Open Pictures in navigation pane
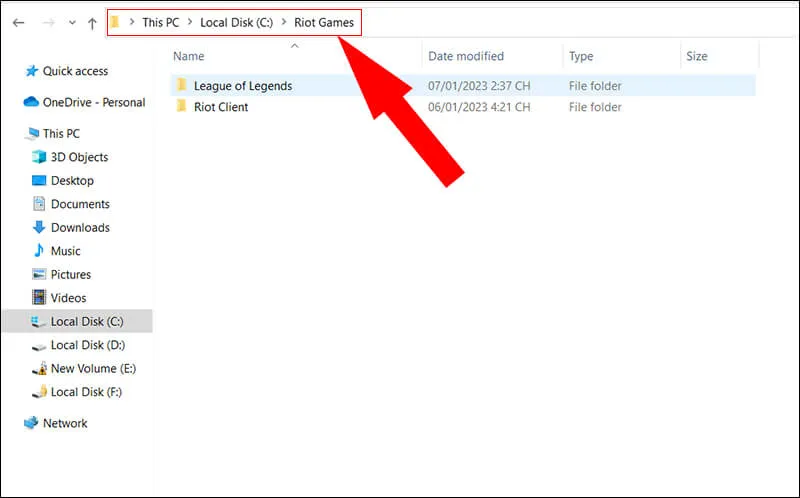 pyautogui.click(x=70, y=275)
